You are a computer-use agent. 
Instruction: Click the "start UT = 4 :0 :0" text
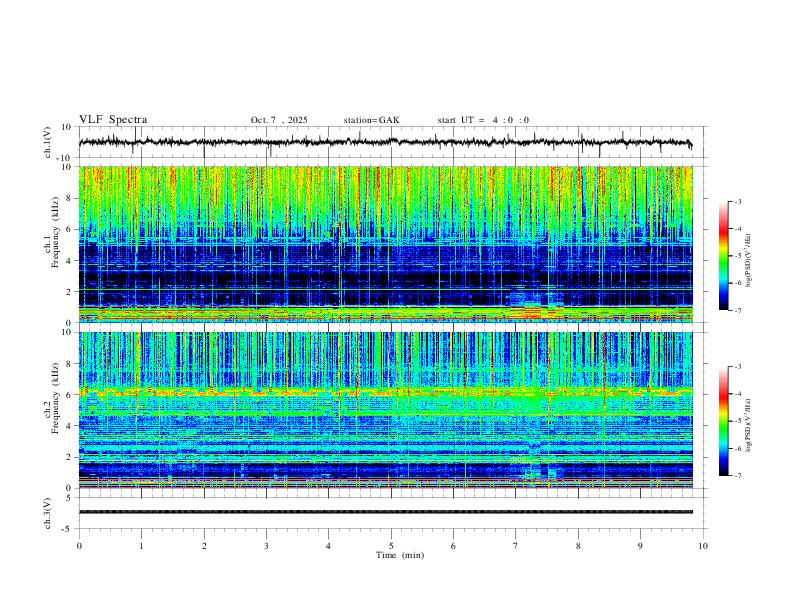(x=483, y=120)
